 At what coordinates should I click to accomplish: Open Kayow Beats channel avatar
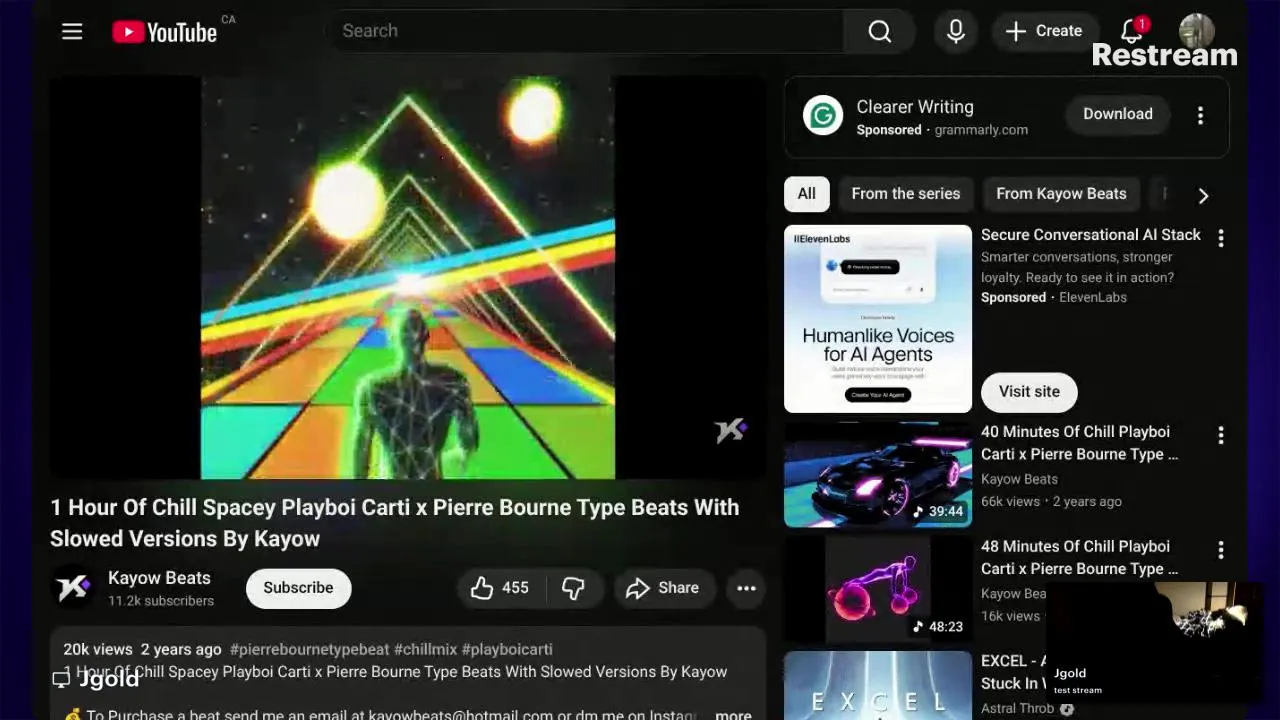[x=72, y=587]
